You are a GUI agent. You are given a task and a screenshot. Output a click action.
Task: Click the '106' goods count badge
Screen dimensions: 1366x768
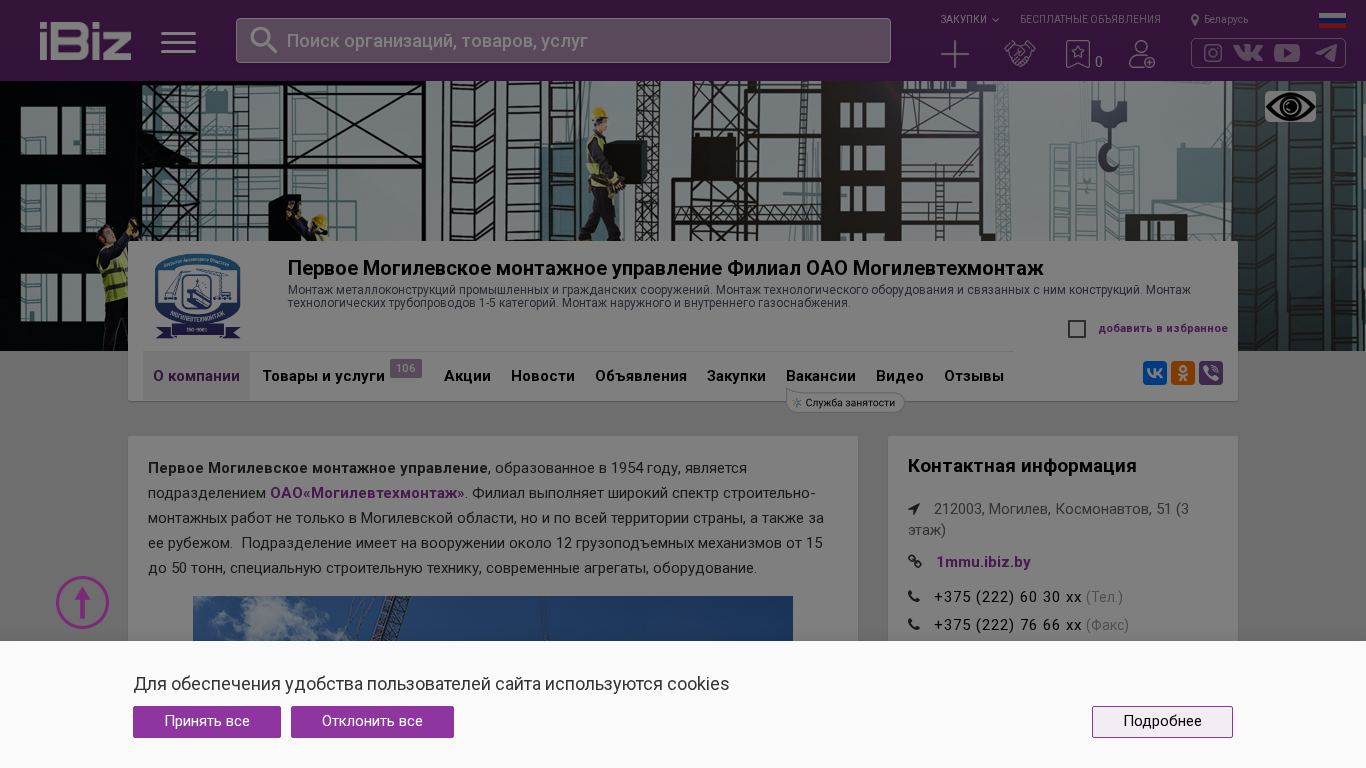(406, 369)
